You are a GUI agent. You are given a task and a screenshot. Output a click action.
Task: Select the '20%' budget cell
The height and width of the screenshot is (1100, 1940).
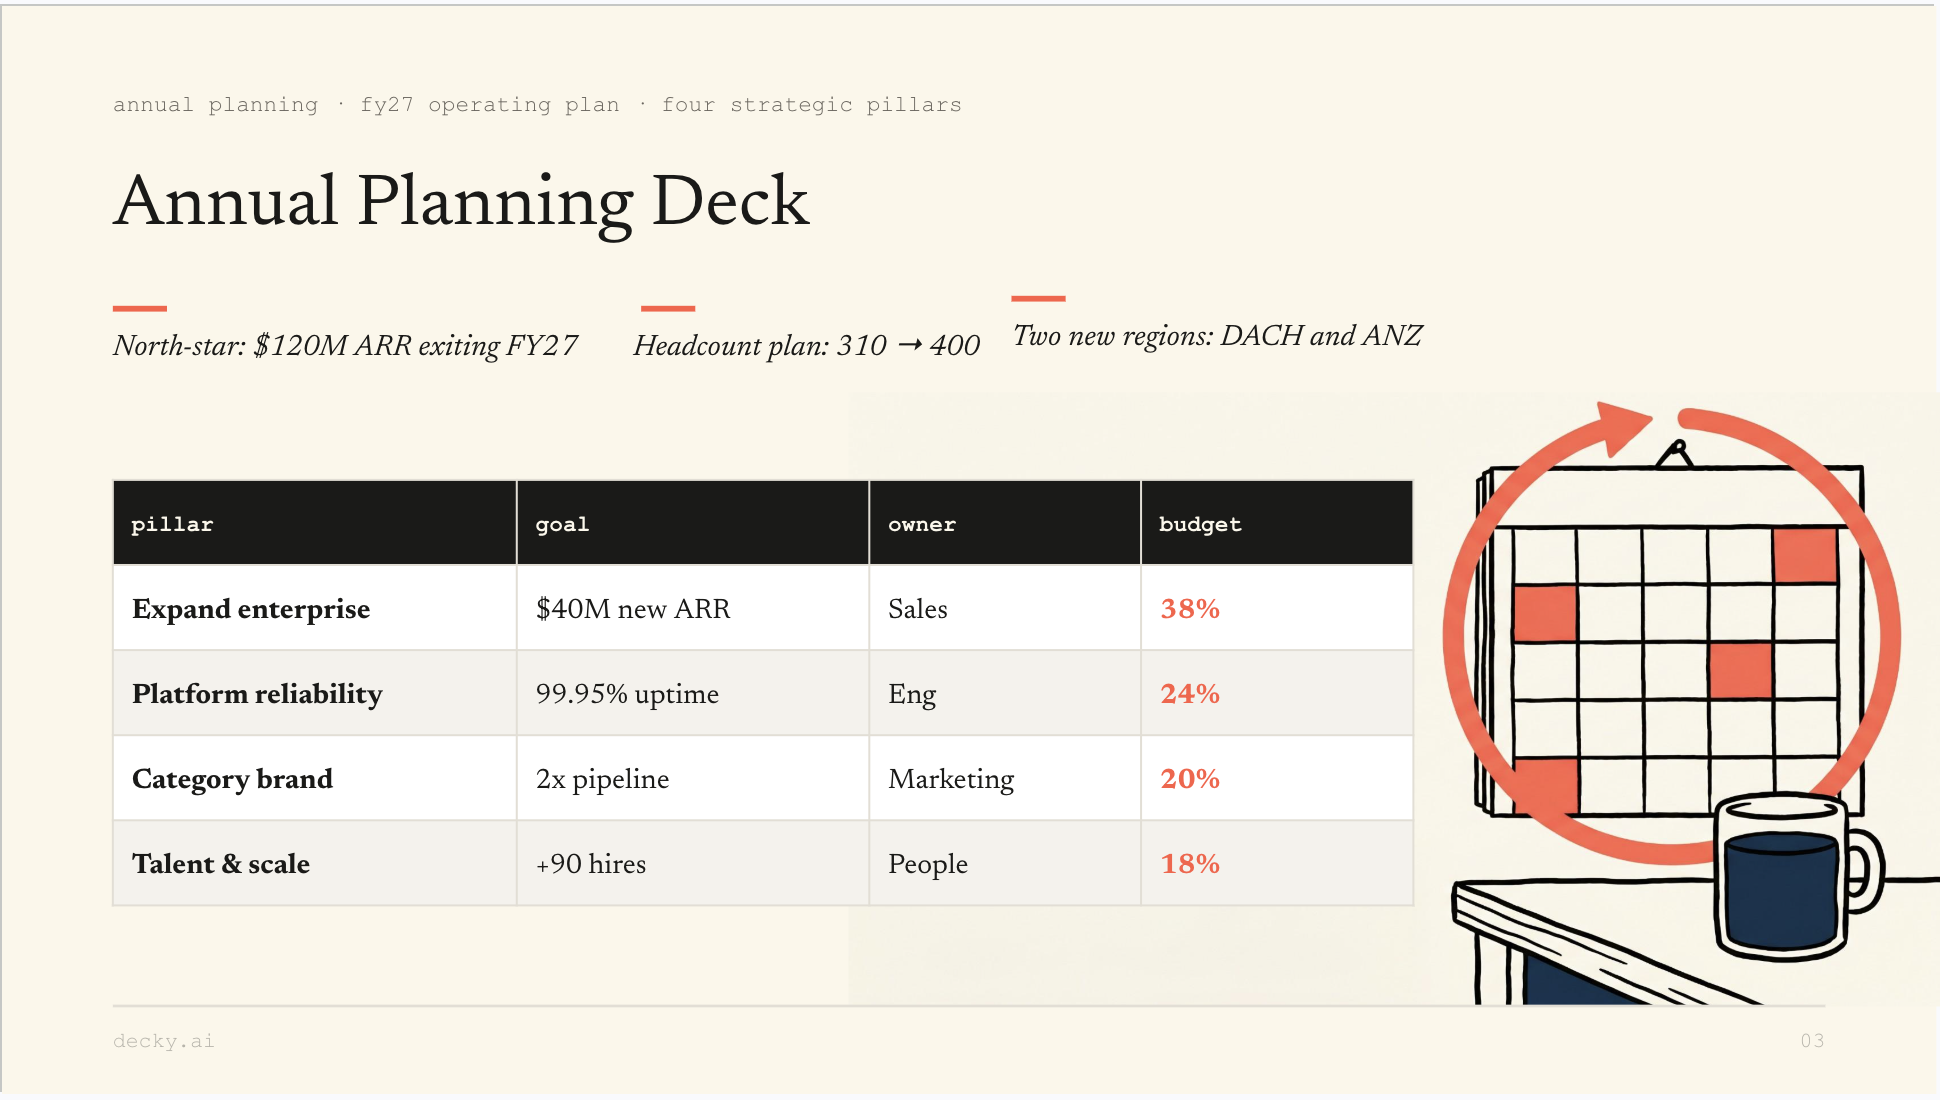click(x=1277, y=778)
